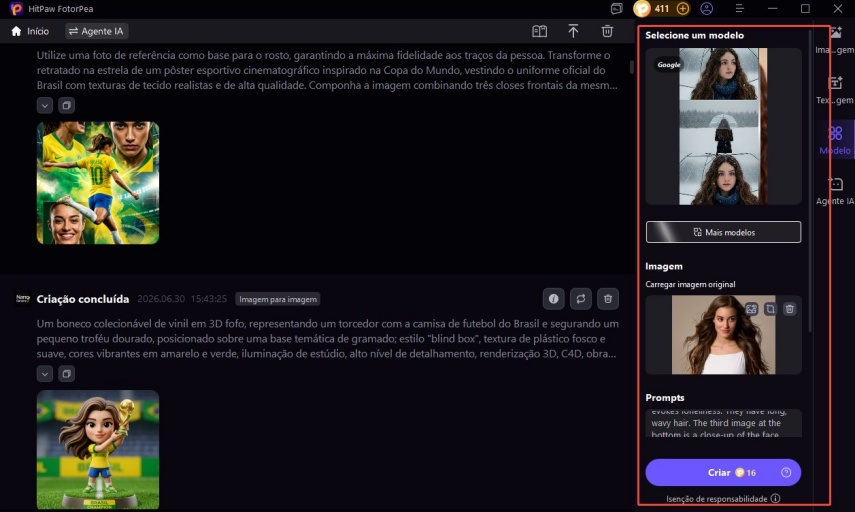Click info icon on Criação concluída entry
This screenshot has height=512, width=855.
[553, 299]
